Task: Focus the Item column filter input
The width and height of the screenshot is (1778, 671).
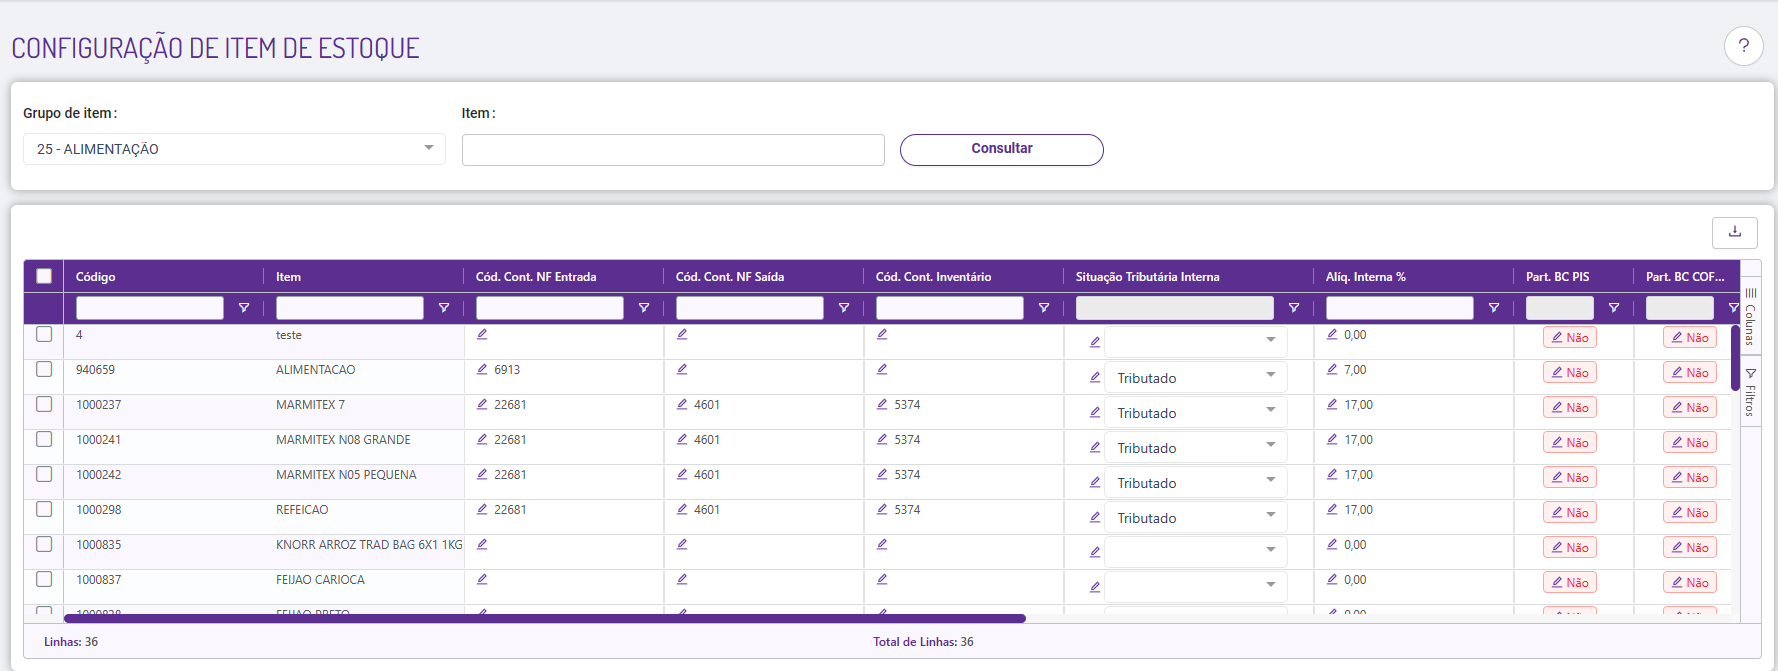Action: [x=350, y=308]
